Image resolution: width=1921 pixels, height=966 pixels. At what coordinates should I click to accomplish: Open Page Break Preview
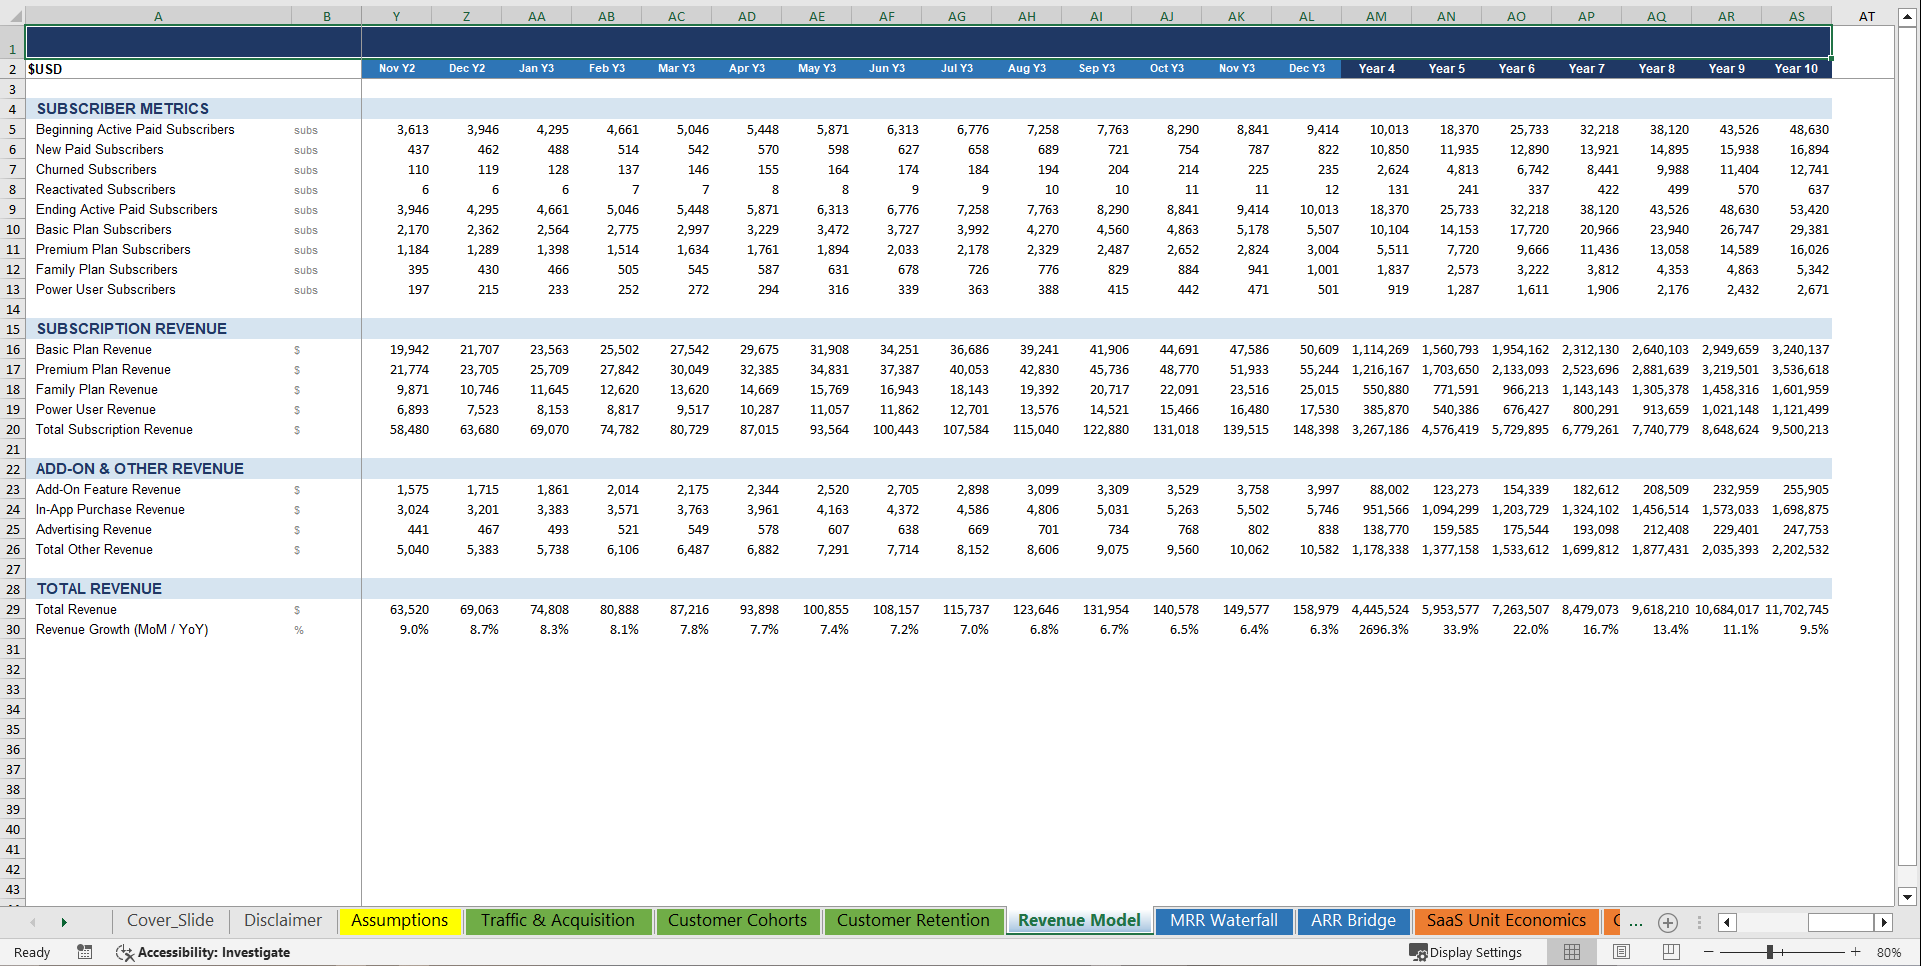(x=1671, y=952)
